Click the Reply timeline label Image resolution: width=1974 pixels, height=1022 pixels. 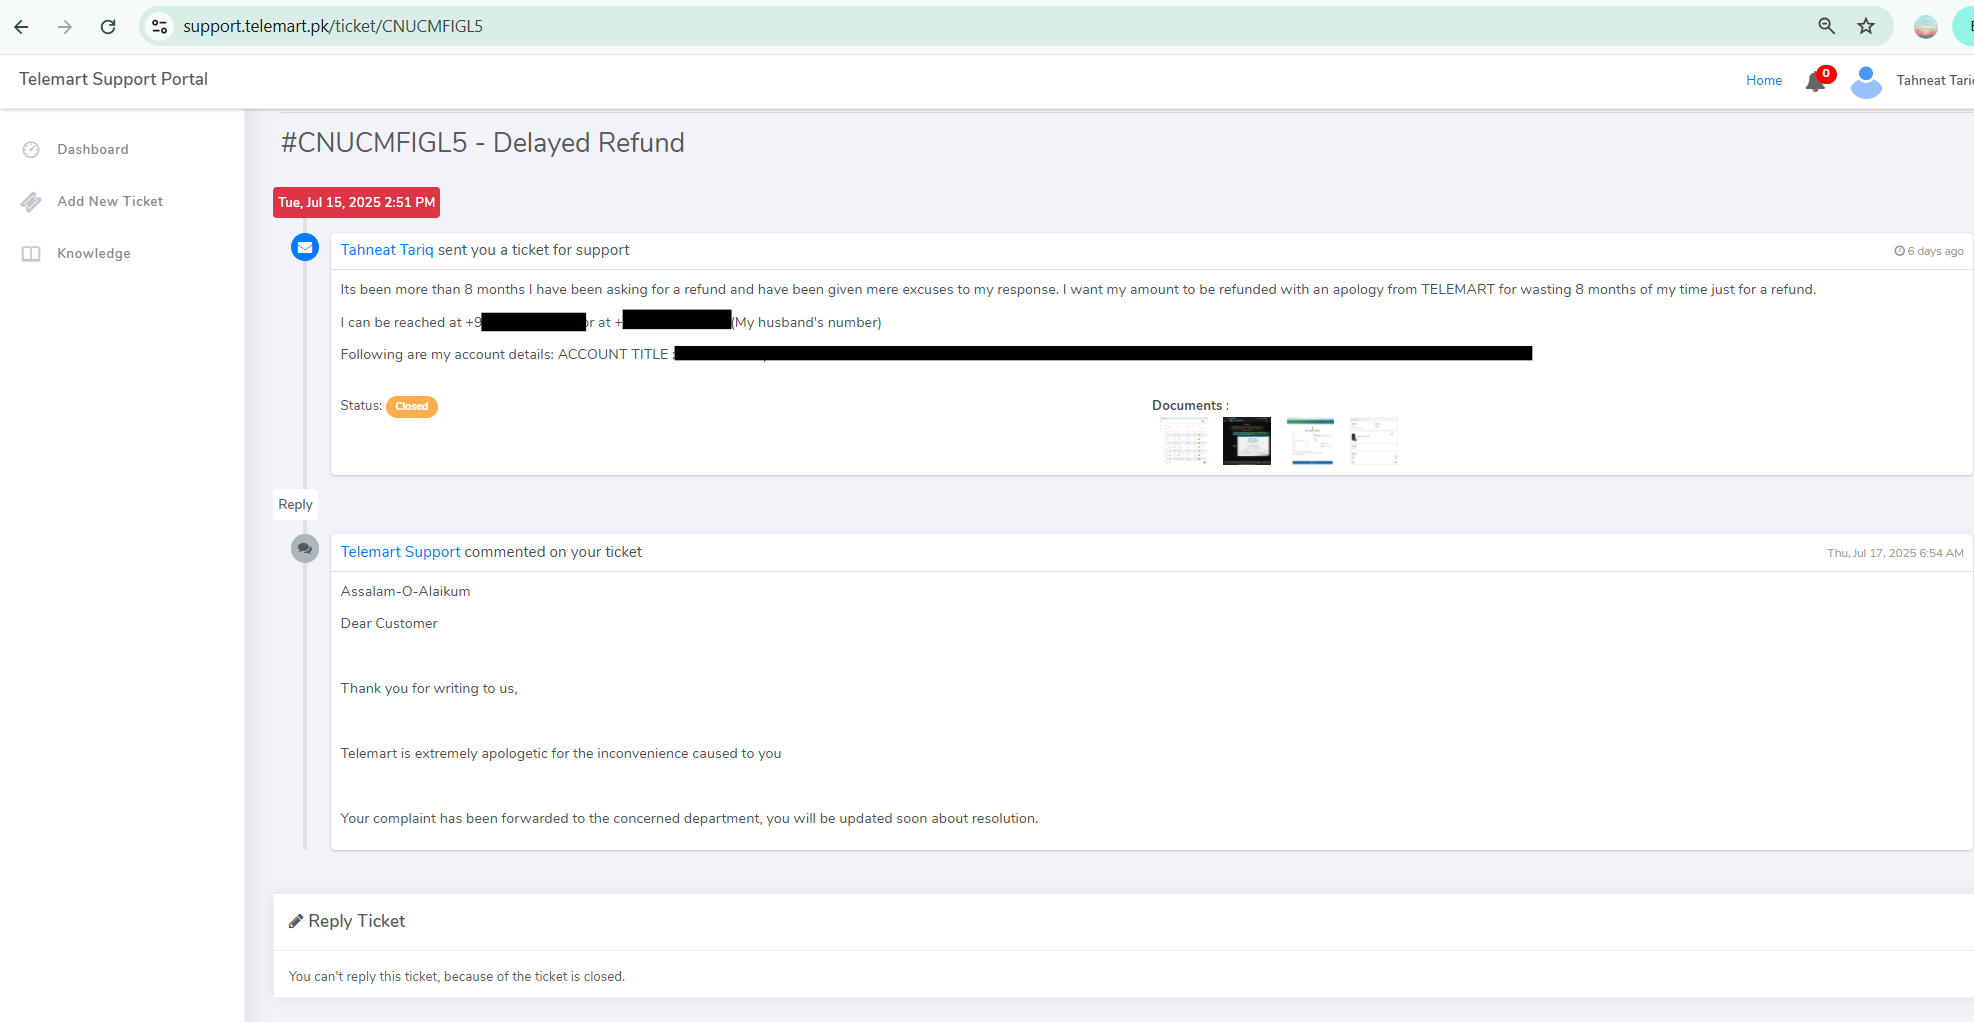tap(295, 504)
